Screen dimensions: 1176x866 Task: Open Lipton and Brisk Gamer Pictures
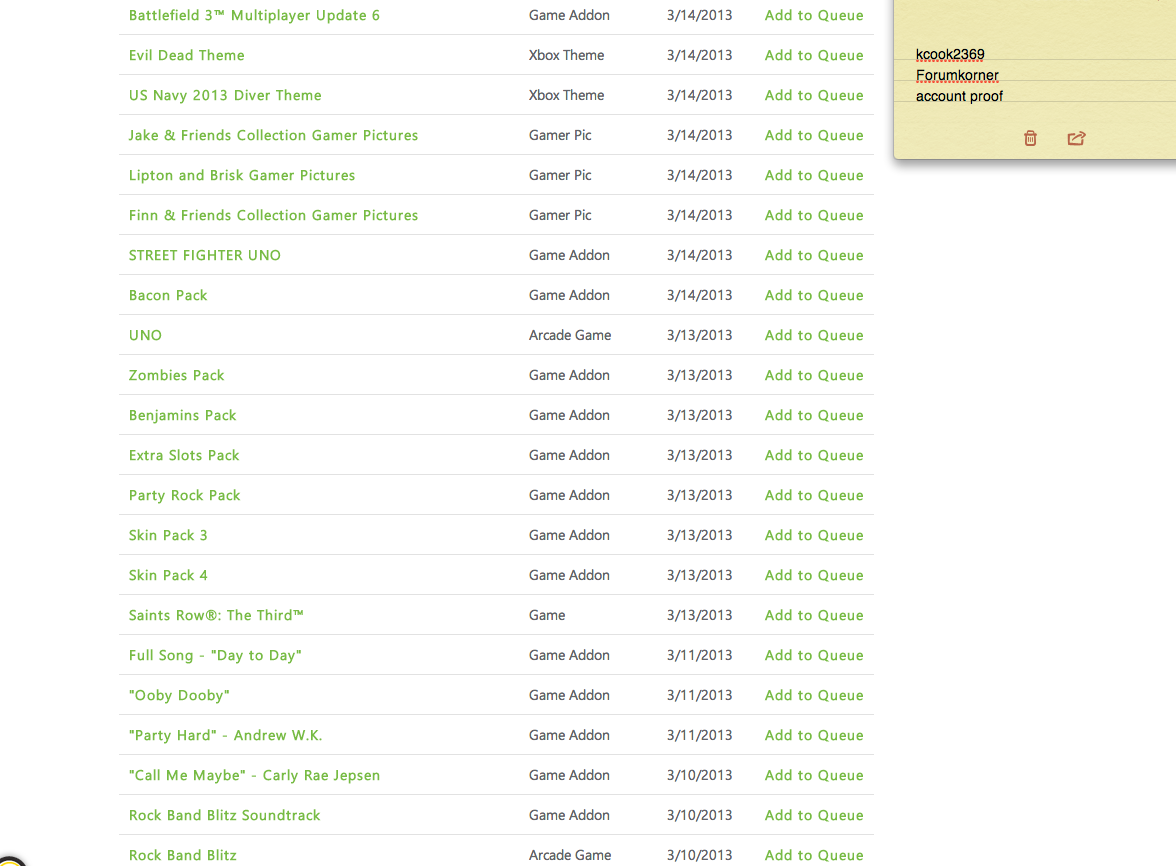pyautogui.click(x=242, y=175)
